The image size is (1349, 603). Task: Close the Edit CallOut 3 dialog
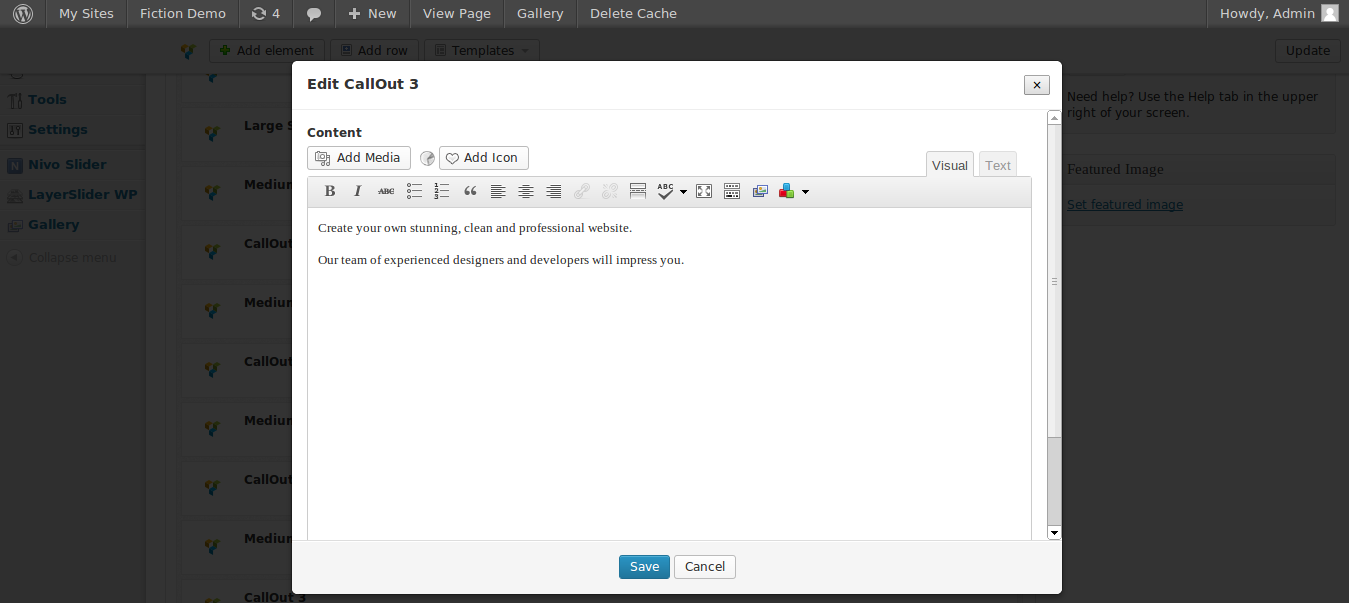1037,85
